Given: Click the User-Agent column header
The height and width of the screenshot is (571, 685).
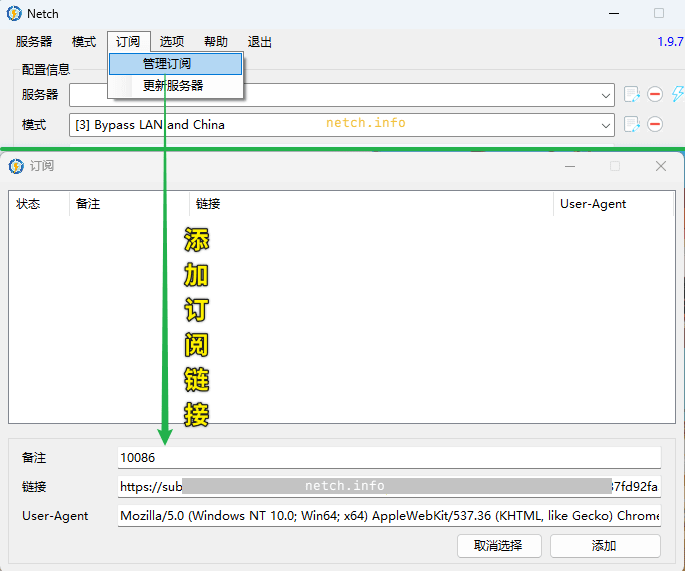Looking at the screenshot, I should tap(593, 204).
